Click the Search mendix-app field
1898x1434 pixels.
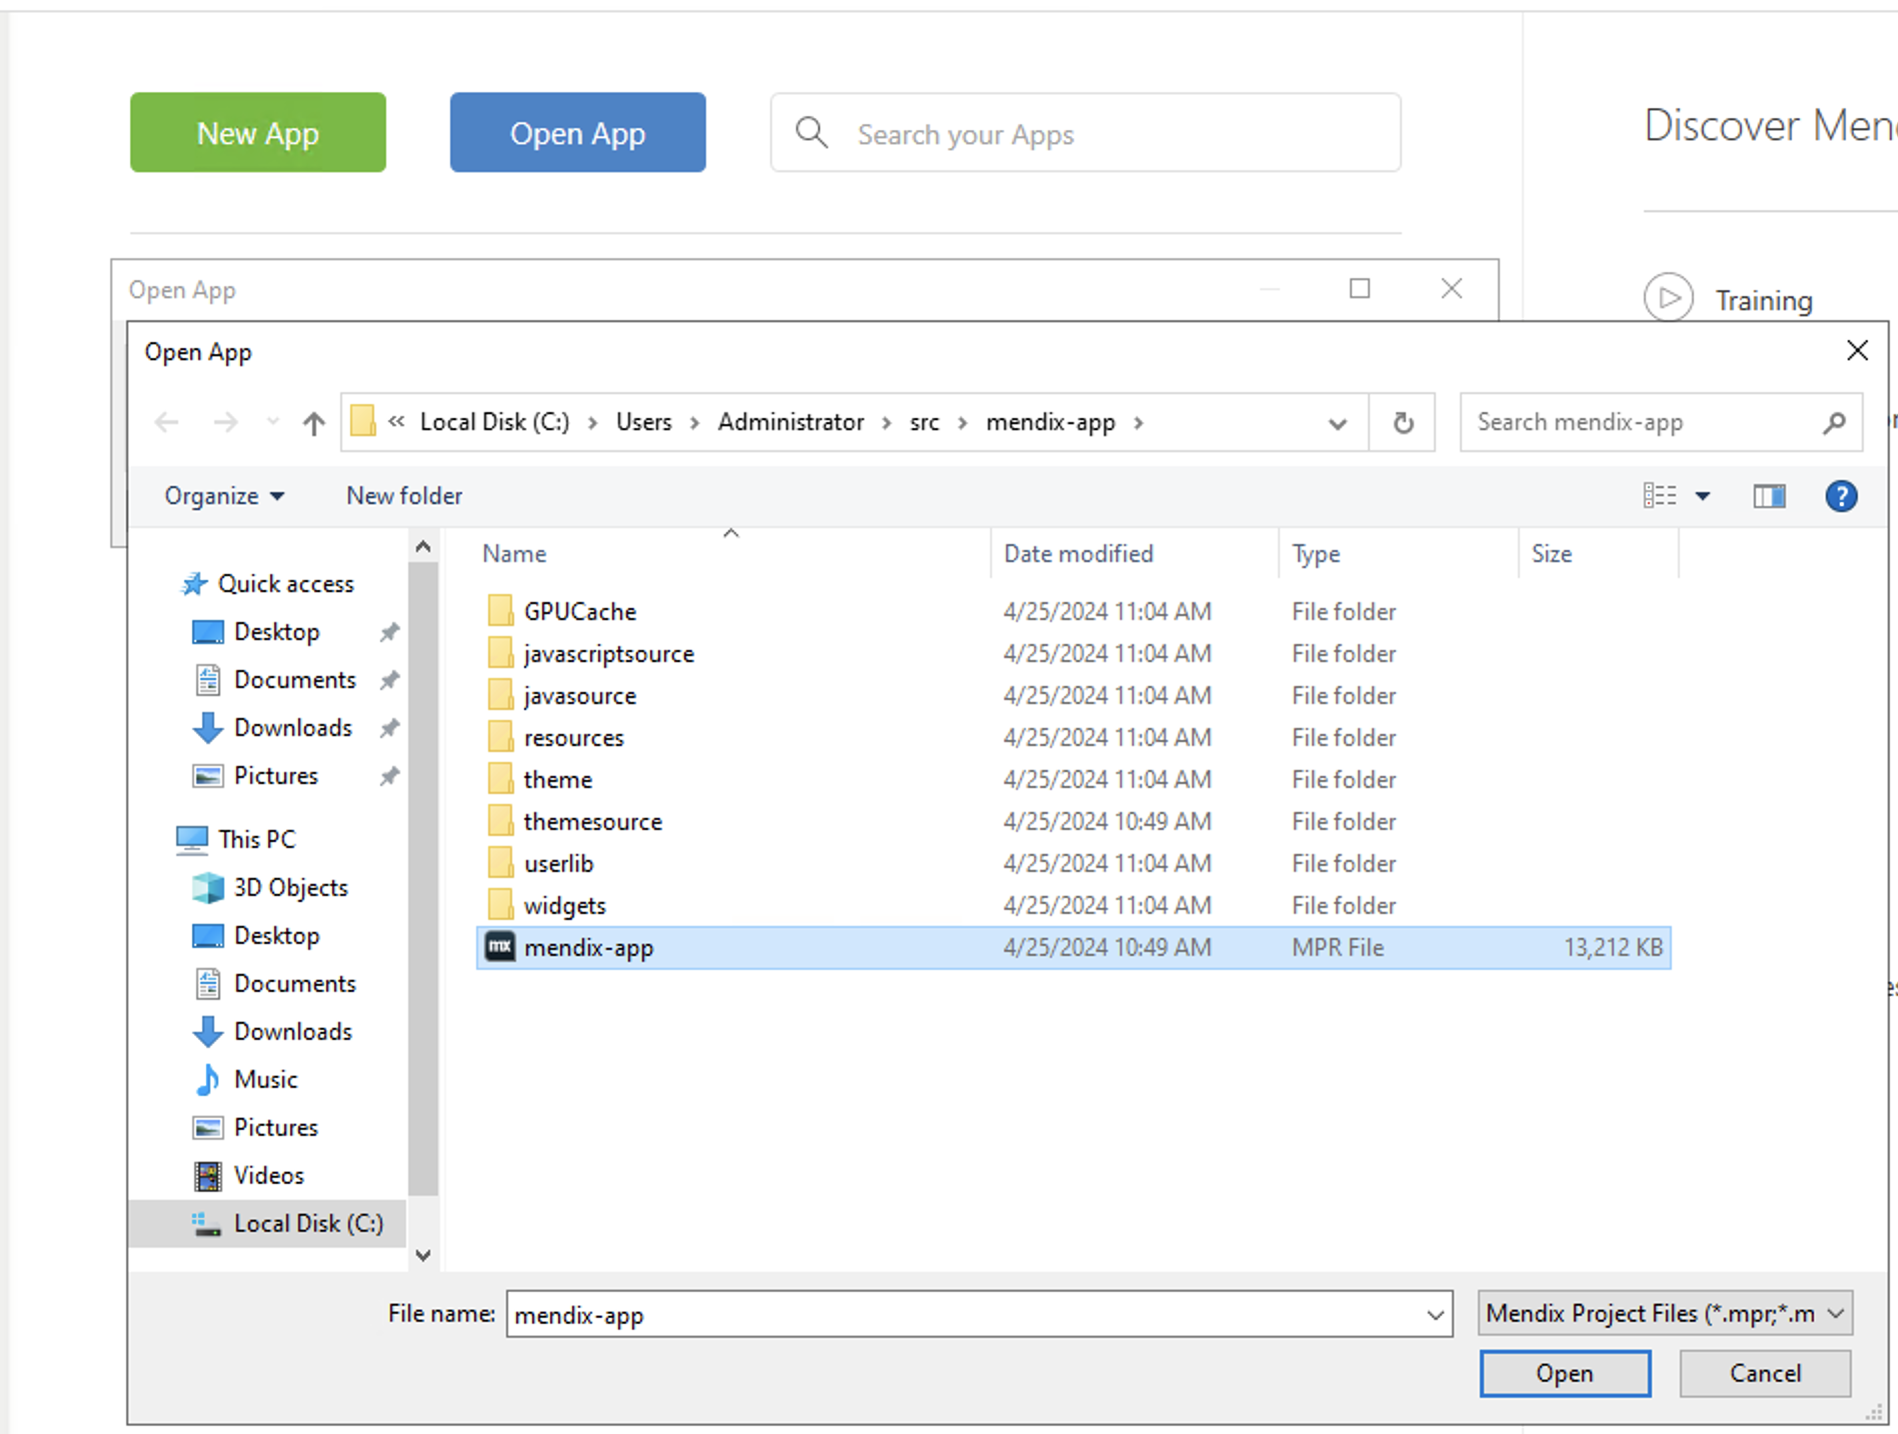[x=1645, y=423]
